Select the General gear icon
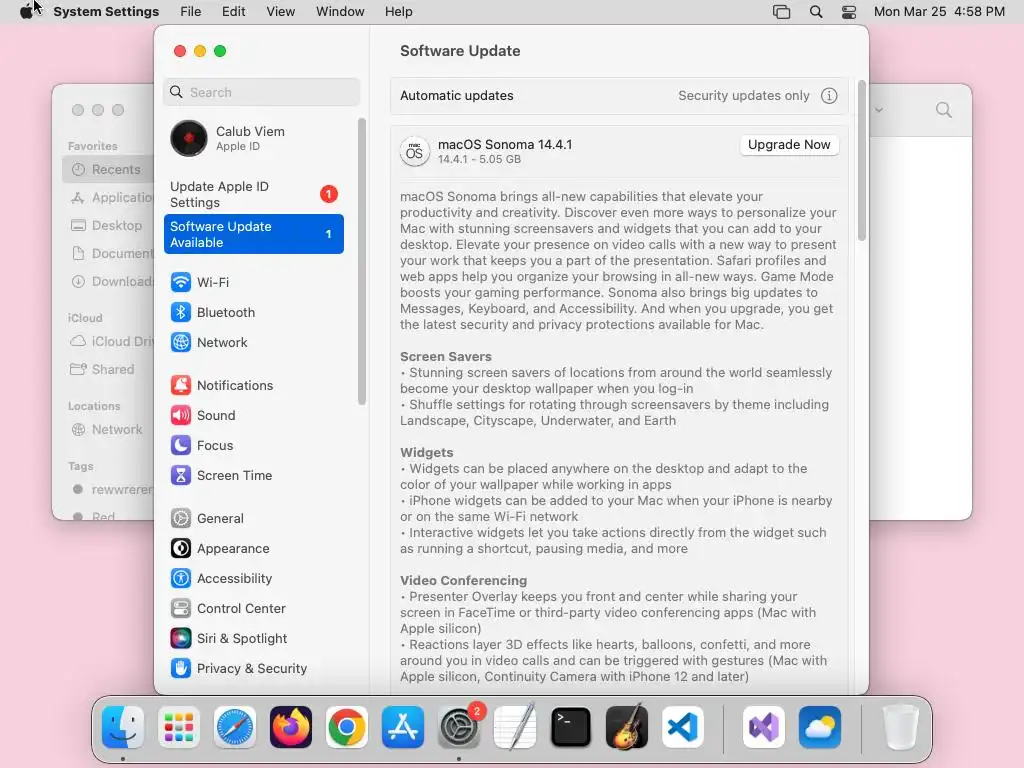The height and width of the screenshot is (768, 1024). (181, 519)
